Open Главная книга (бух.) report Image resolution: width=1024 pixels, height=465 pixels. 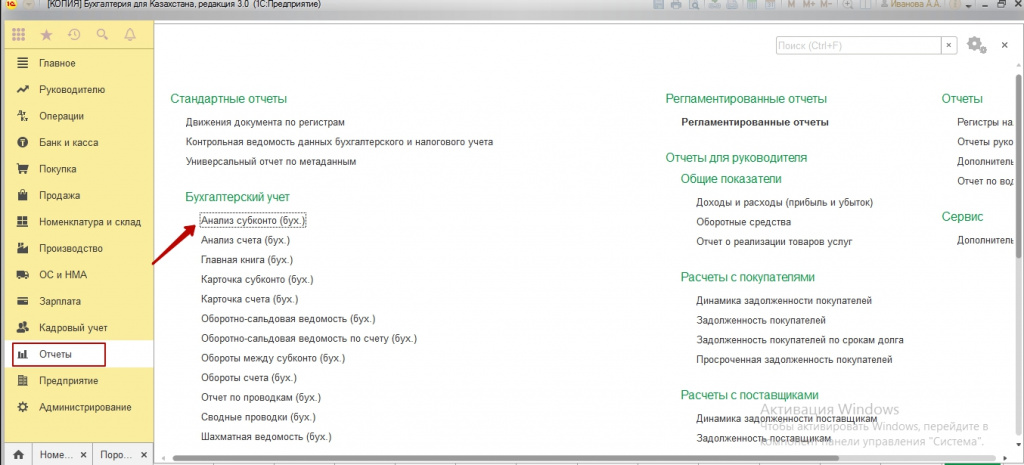pos(248,260)
